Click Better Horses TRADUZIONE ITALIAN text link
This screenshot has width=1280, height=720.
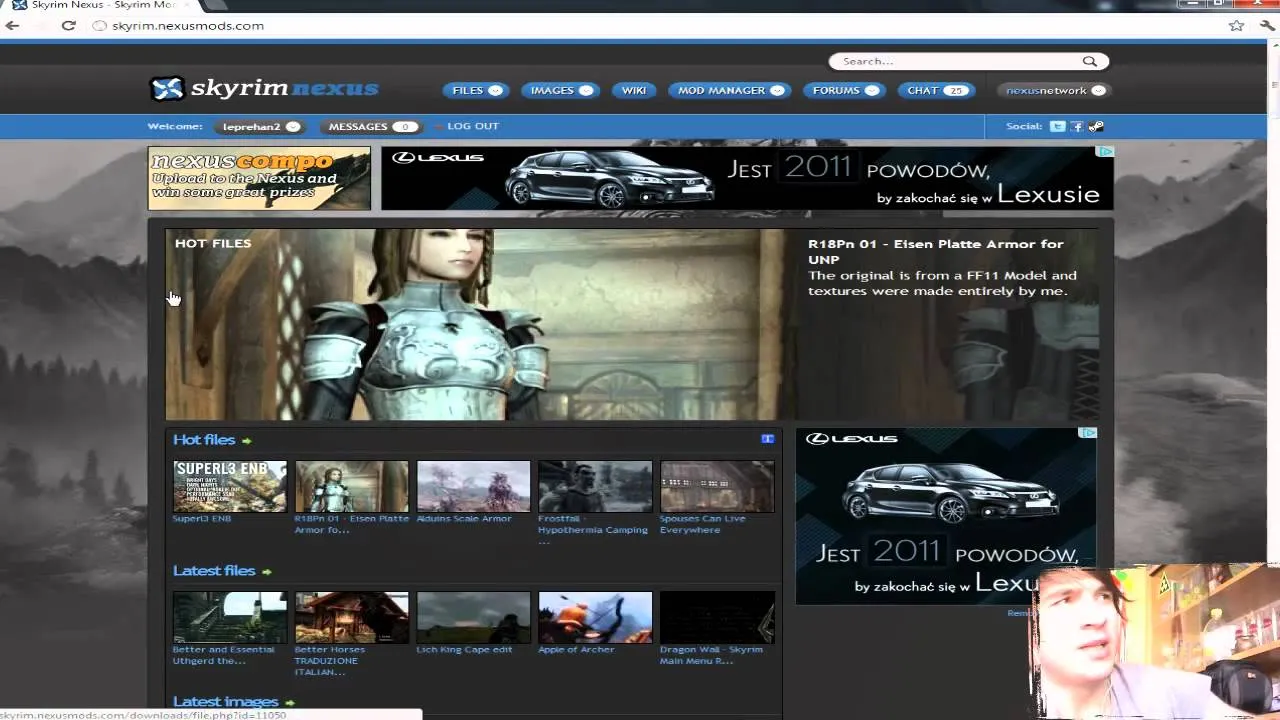coord(330,661)
